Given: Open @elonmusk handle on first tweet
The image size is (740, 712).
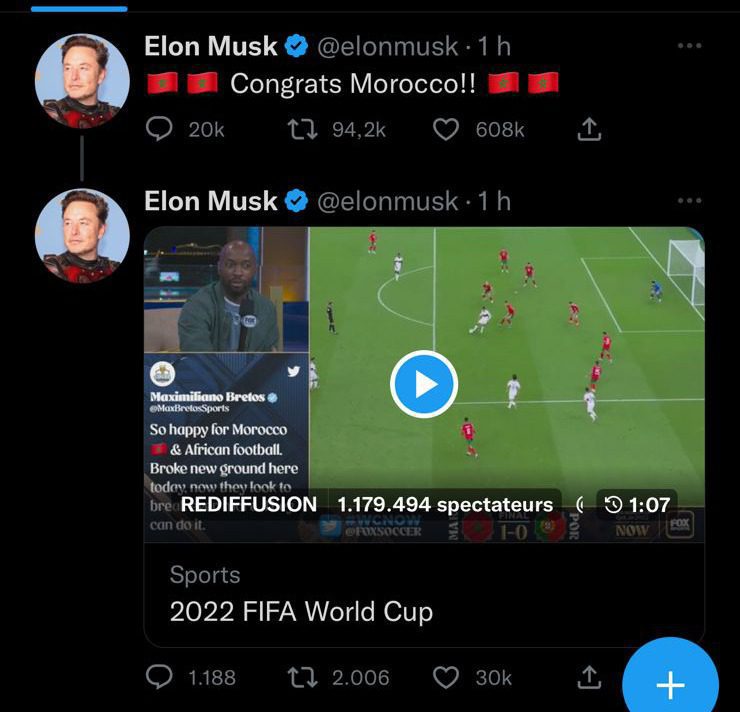Looking at the screenshot, I should click(x=388, y=46).
